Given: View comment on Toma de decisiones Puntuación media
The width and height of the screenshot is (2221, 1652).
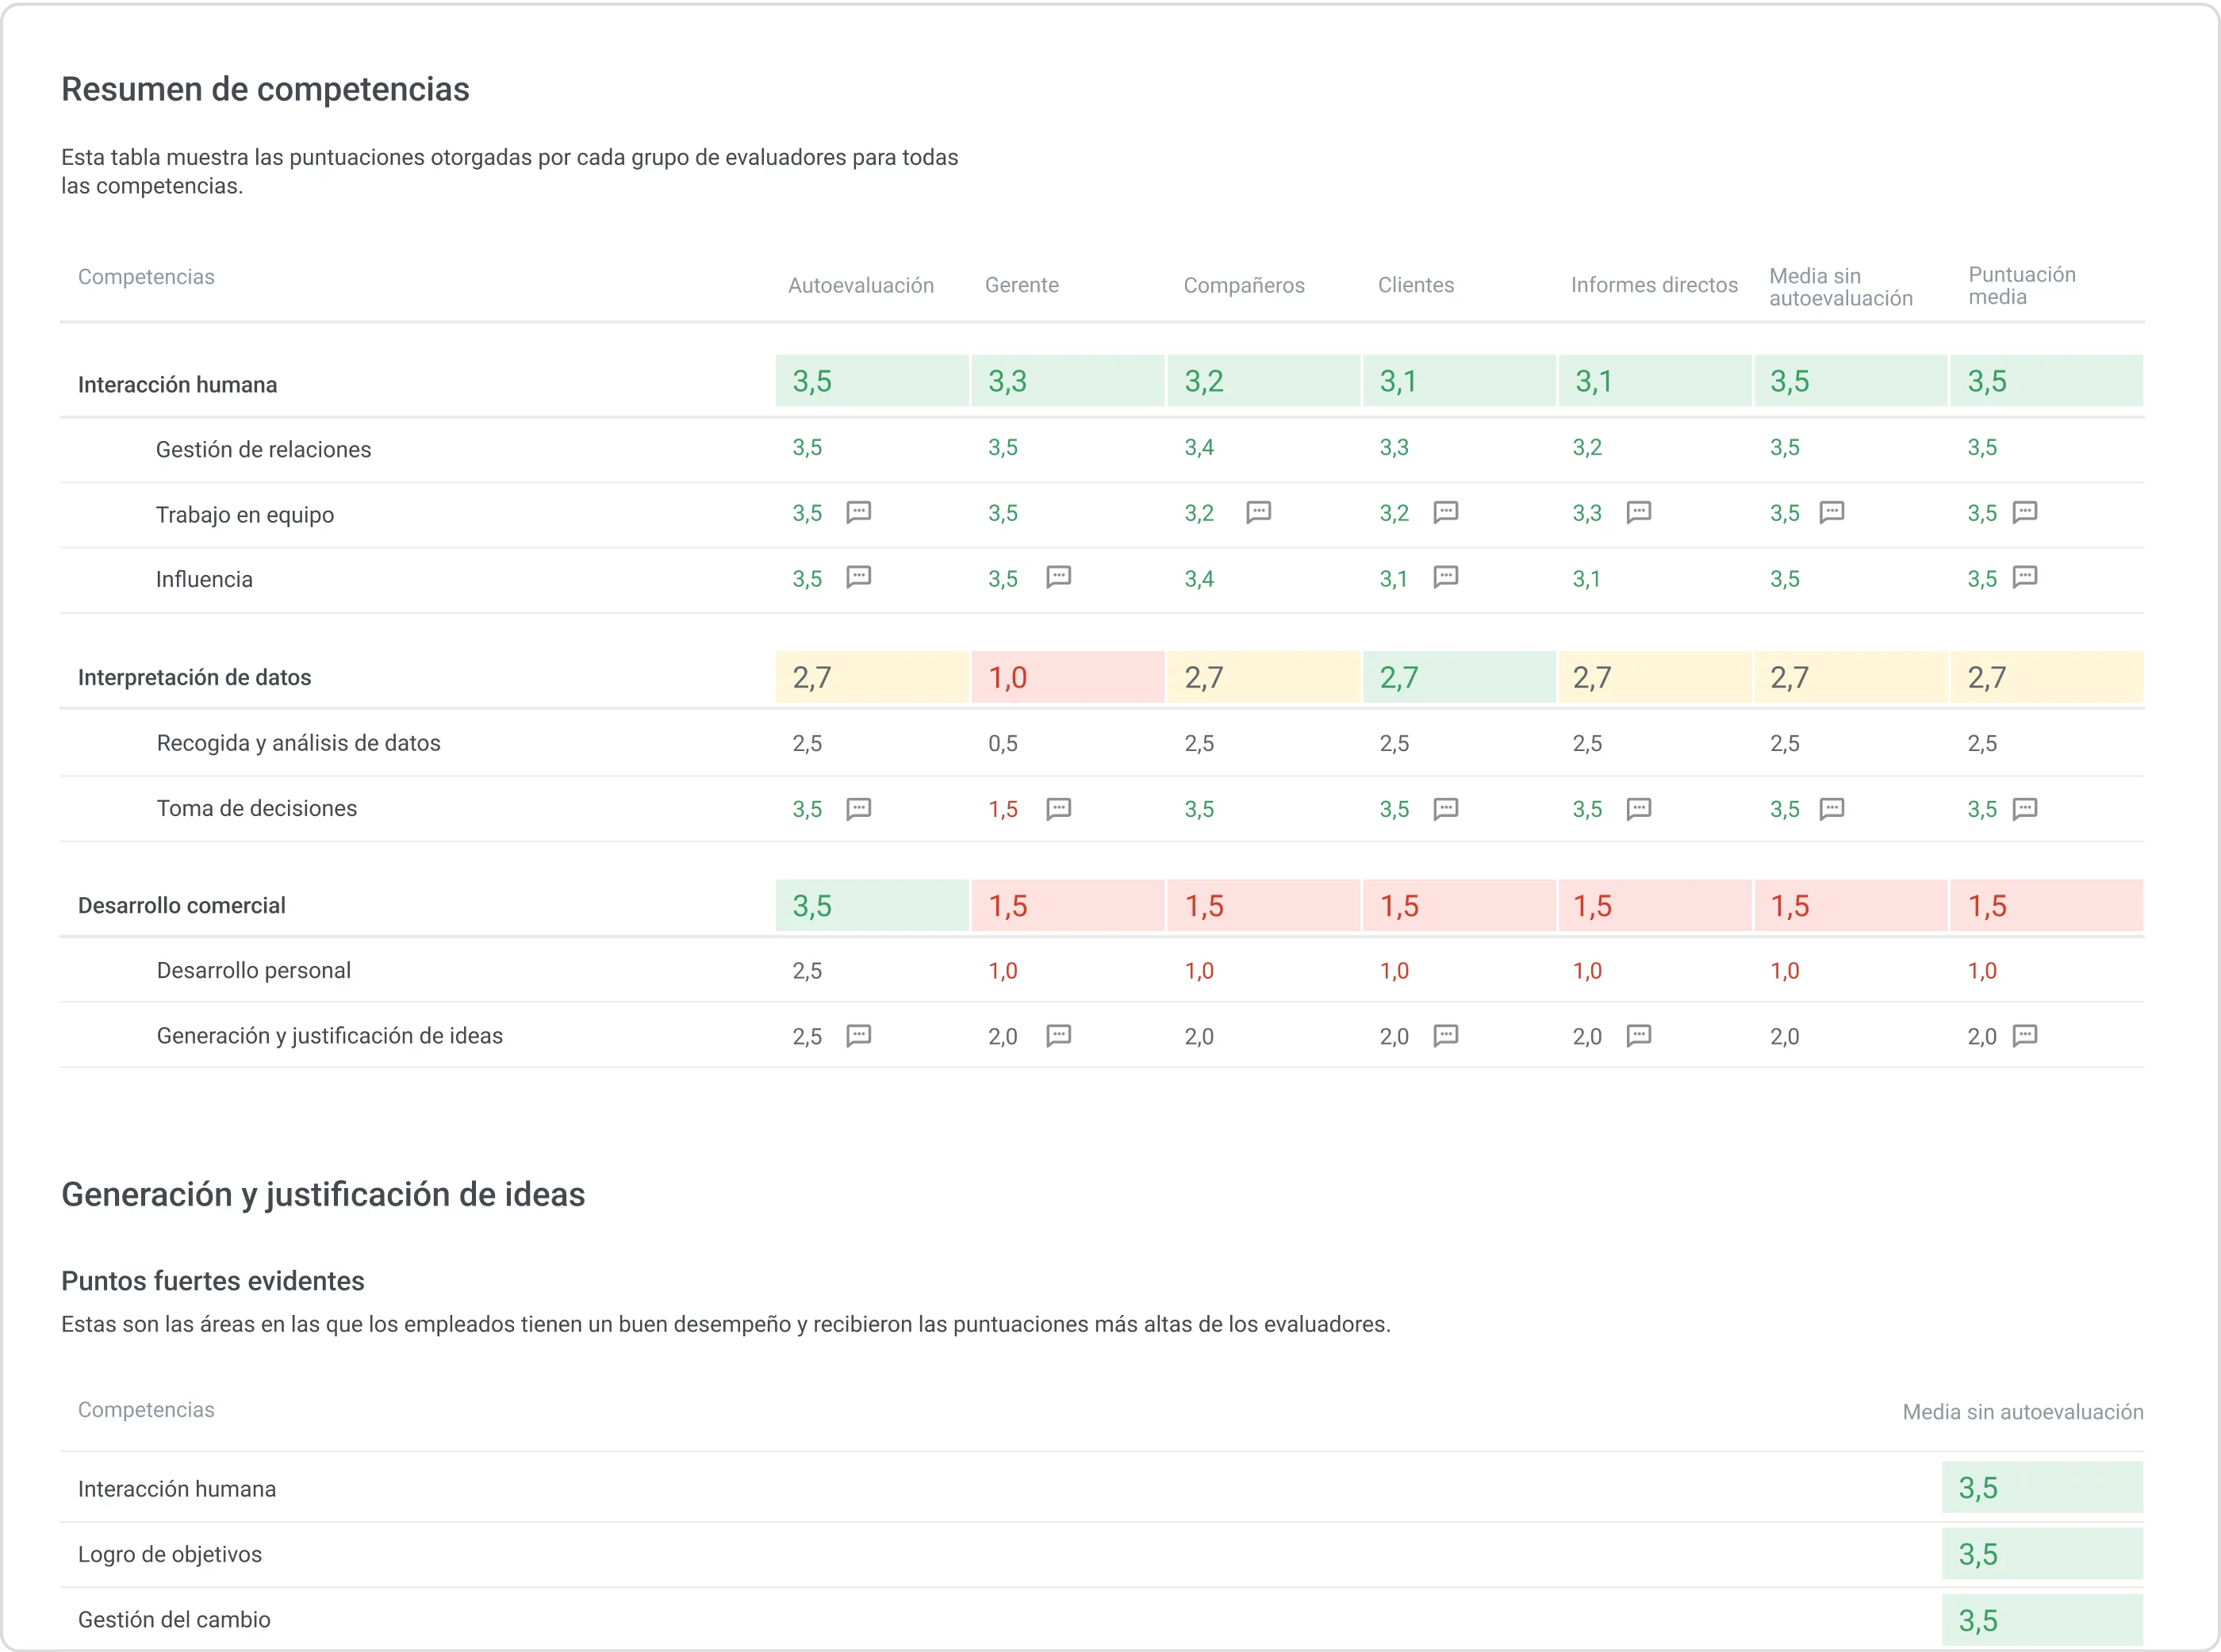Looking at the screenshot, I should point(2026,809).
